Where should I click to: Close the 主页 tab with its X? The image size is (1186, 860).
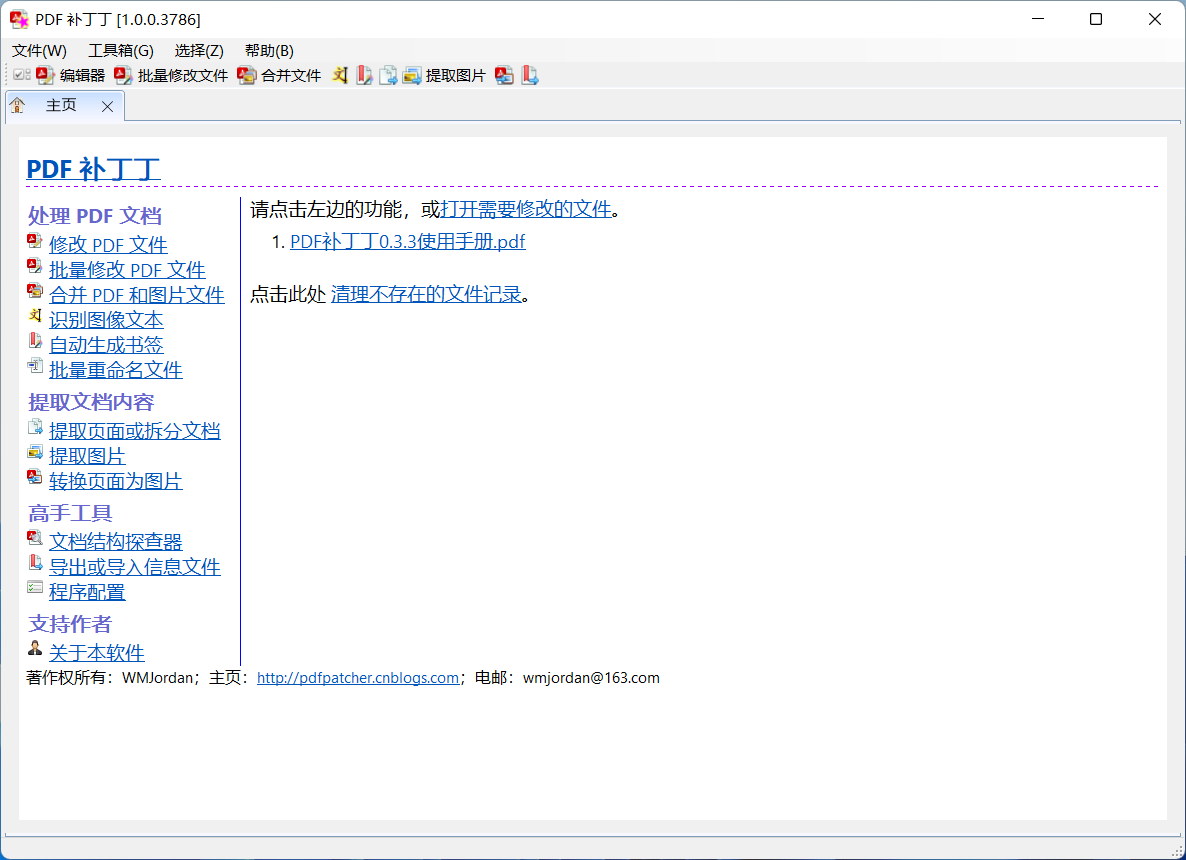point(107,105)
